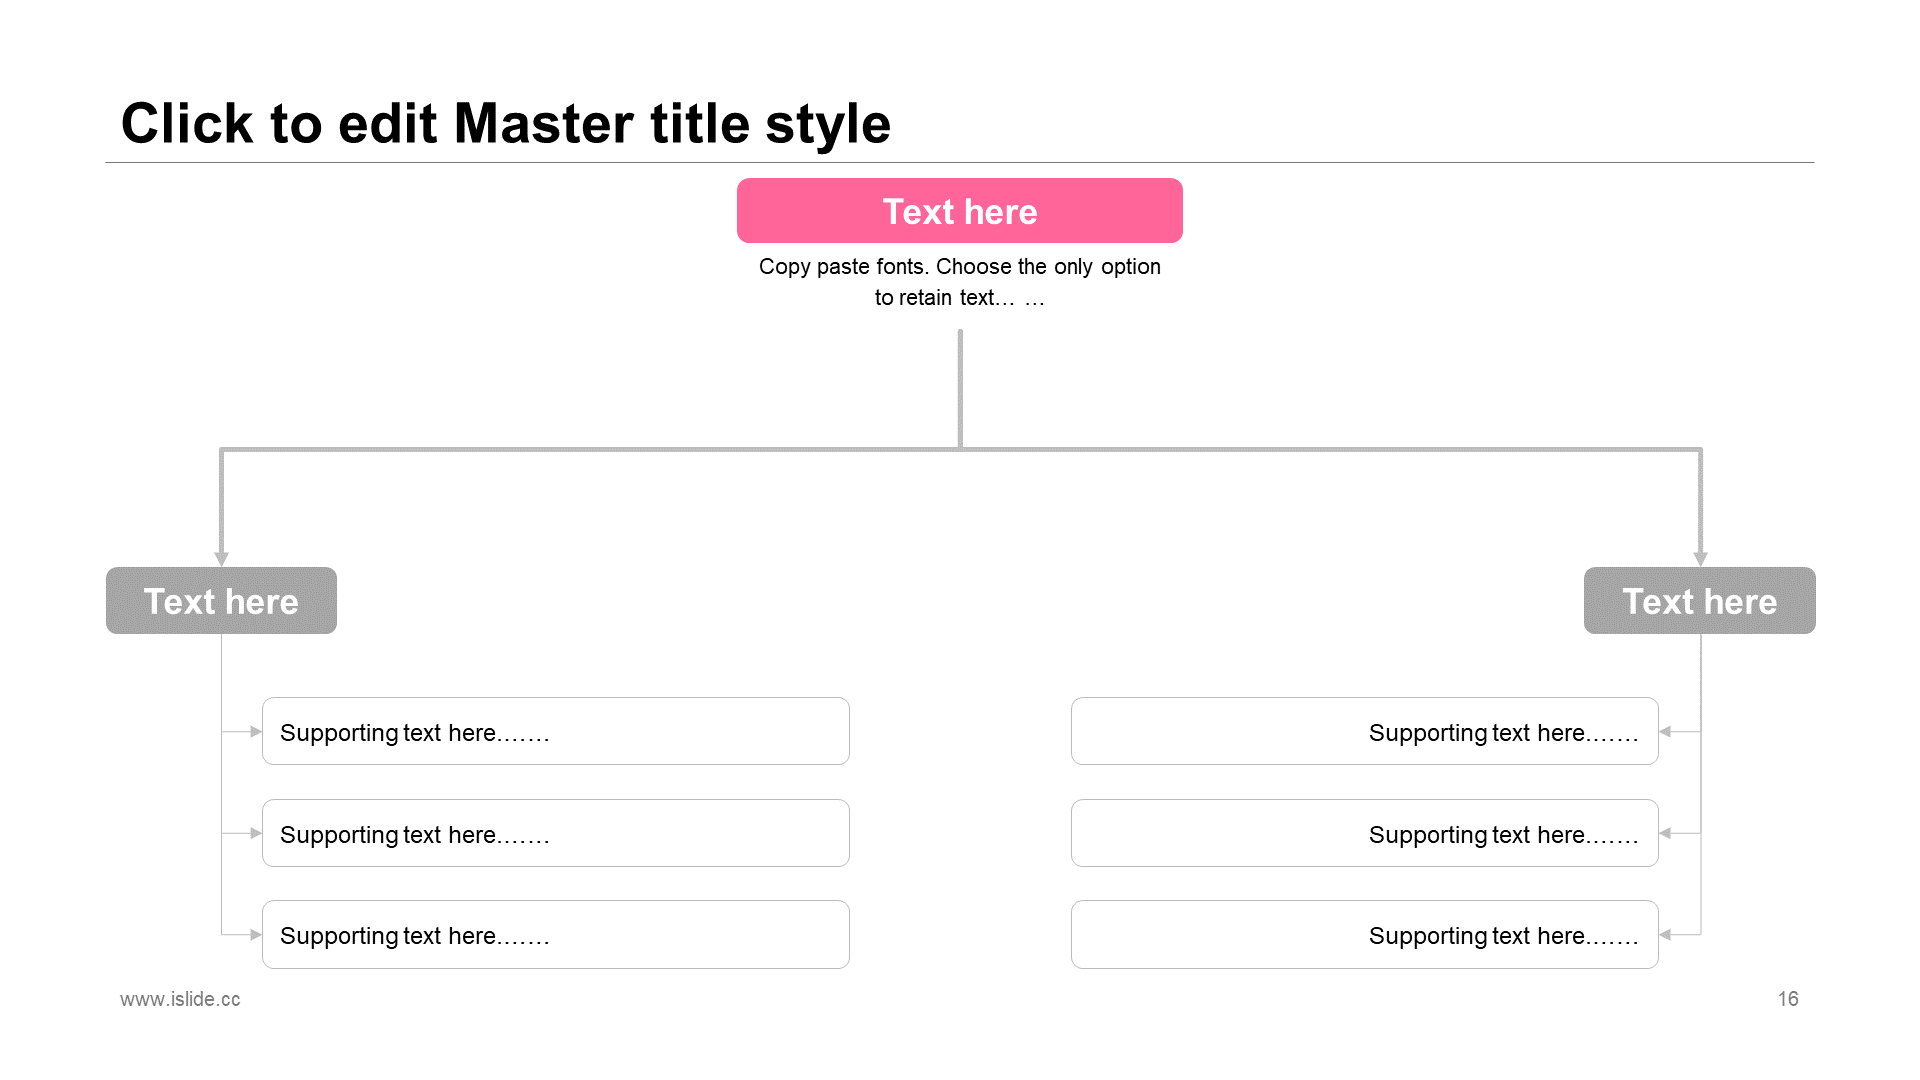This screenshot has width=1920, height=1080.
Task: Click the left gray Text here box
Action: pyautogui.click(x=221, y=601)
